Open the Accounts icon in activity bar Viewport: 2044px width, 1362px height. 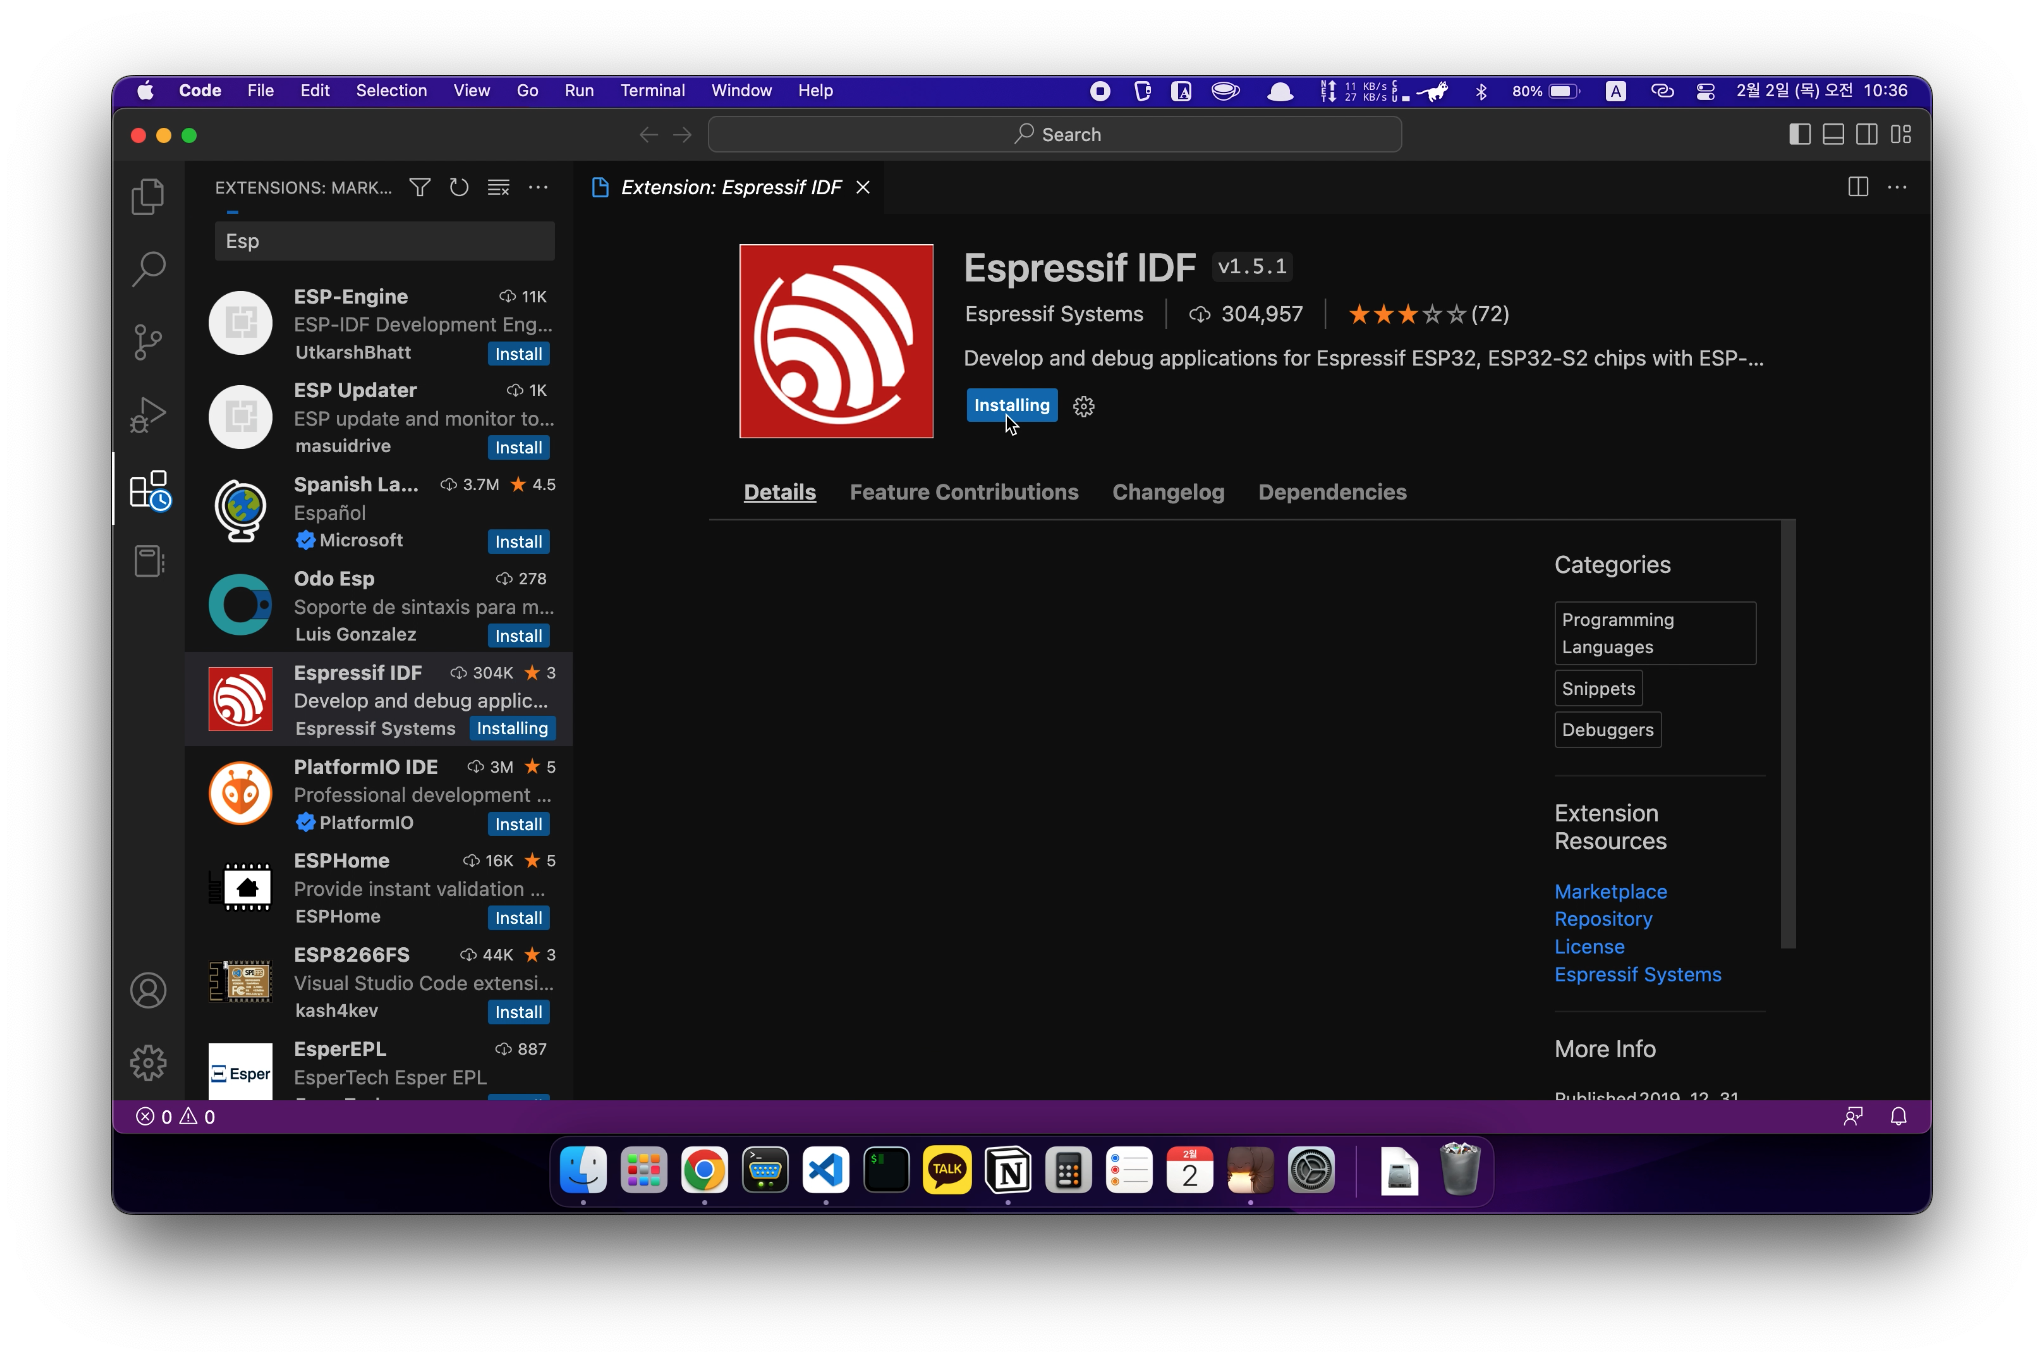(148, 991)
